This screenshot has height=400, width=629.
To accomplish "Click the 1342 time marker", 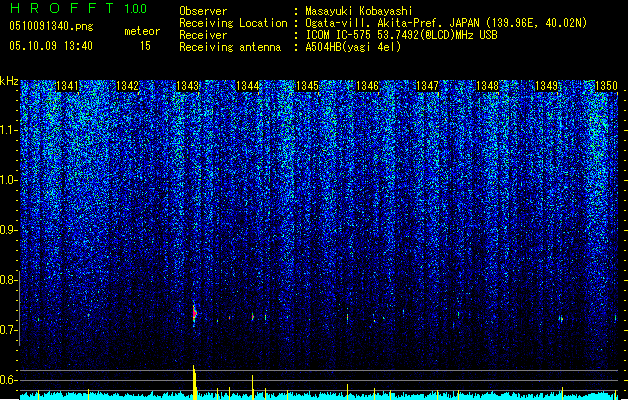I will (127, 86).
